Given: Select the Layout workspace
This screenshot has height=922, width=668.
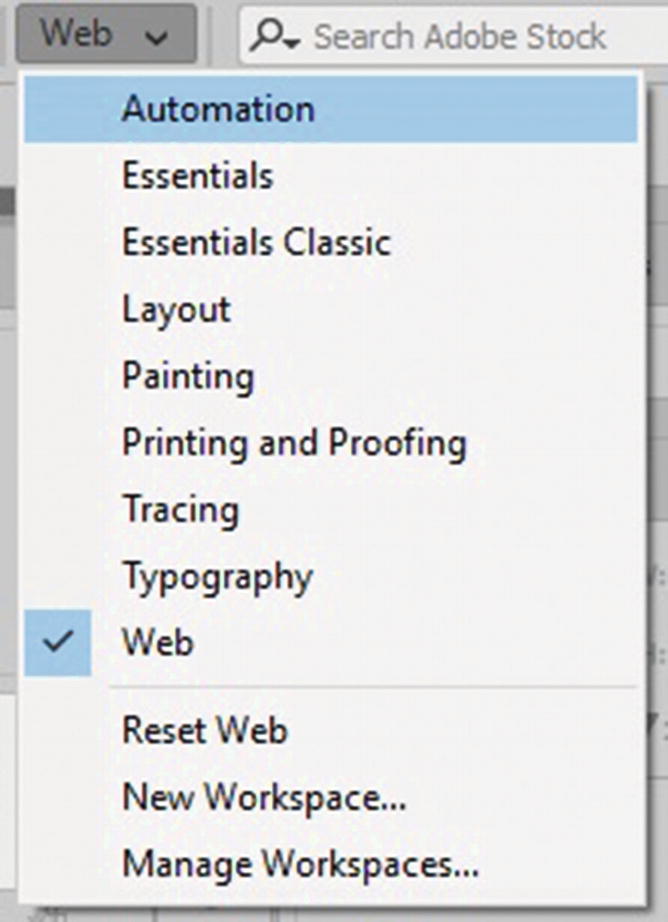Looking at the screenshot, I should tap(176, 309).
